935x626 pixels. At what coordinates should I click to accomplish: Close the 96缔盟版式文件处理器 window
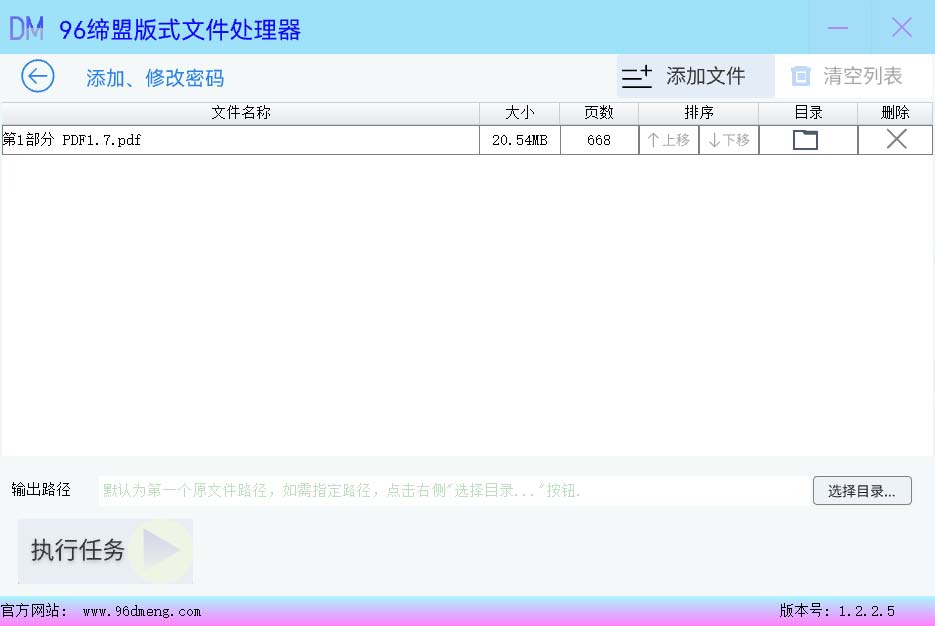902,27
